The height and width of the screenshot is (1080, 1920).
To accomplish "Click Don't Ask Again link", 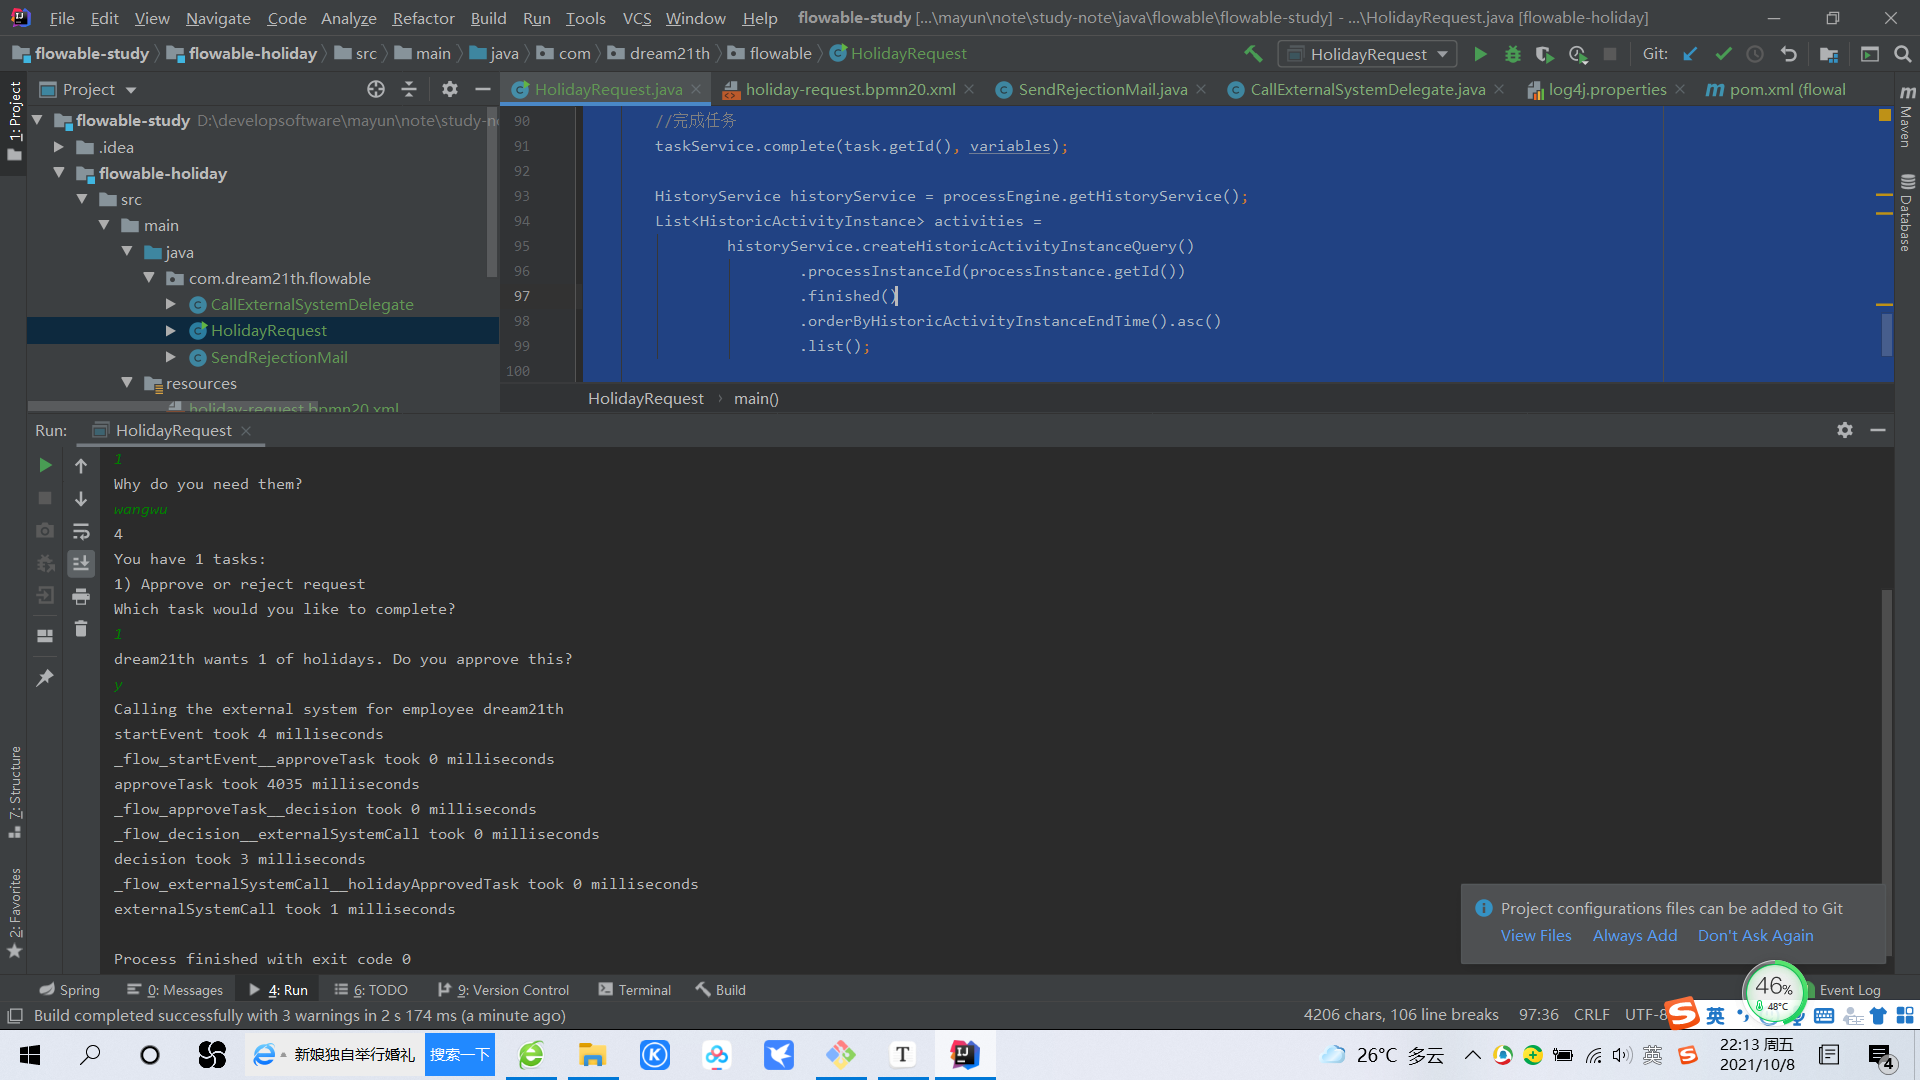I will (x=1755, y=935).
